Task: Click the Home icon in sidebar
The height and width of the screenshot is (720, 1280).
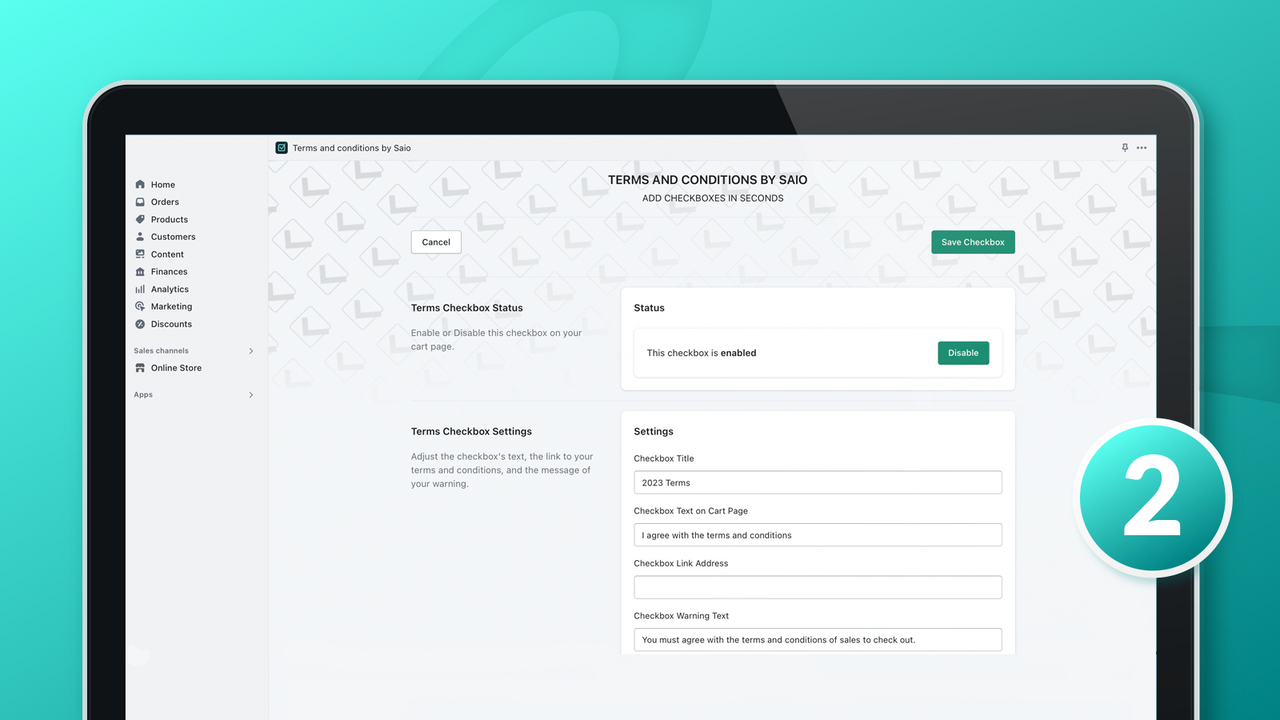Action: [140, 185]
